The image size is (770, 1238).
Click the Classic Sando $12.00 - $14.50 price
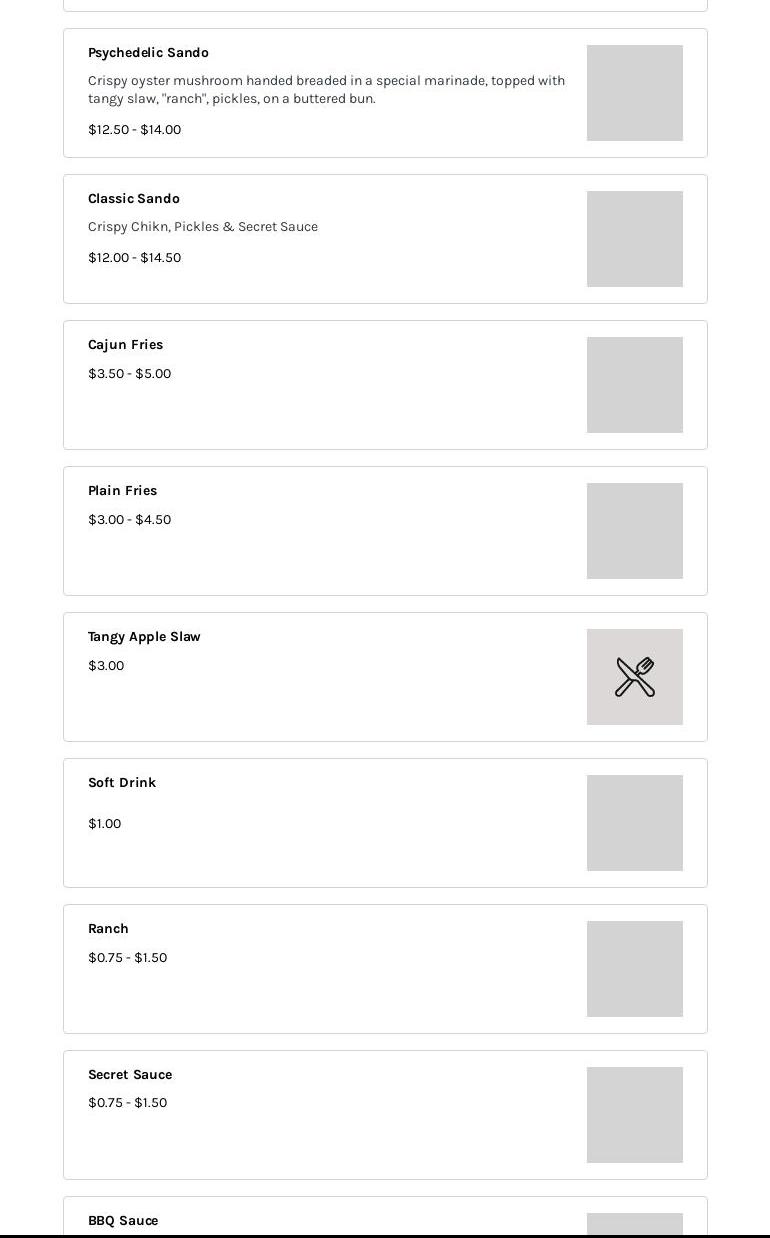[x=134, y=258]
